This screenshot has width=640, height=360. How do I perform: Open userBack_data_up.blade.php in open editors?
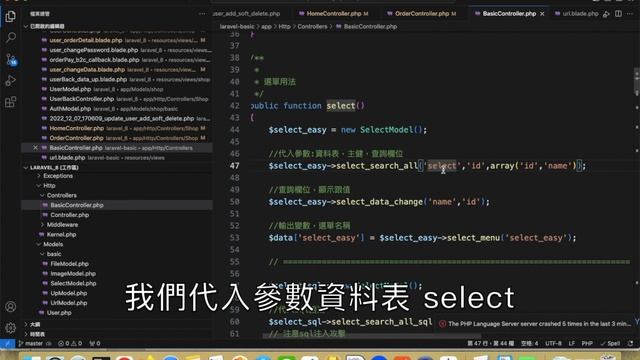[88, 80]
